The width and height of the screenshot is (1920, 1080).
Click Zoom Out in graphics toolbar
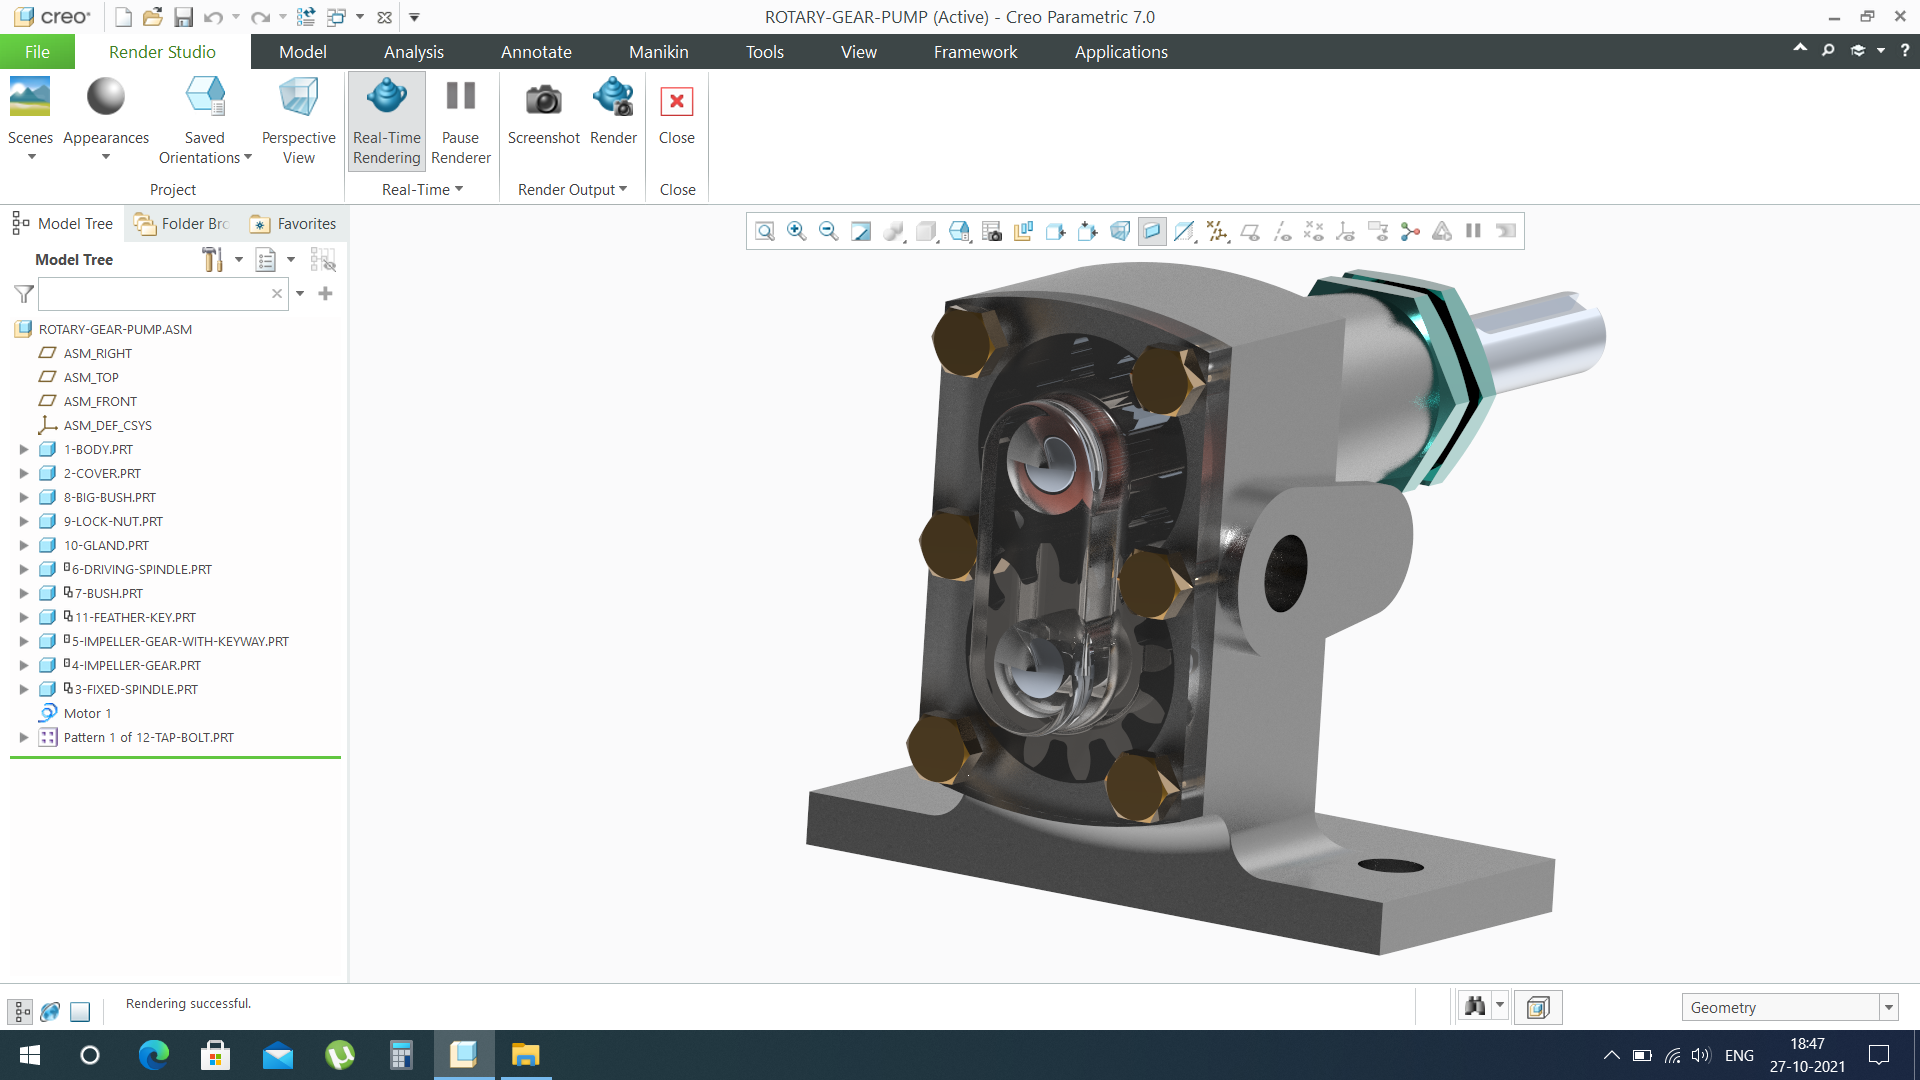coord(829,232)
